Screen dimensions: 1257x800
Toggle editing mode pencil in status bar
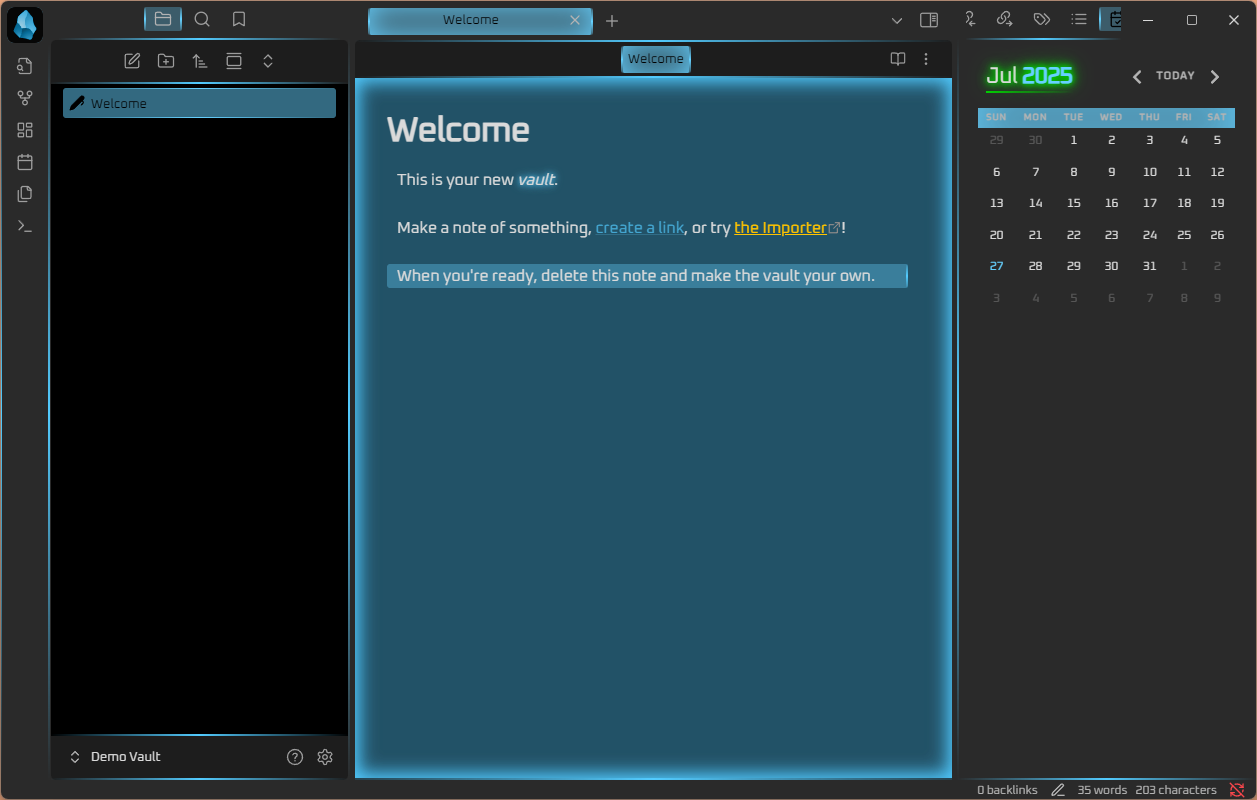1058,790
